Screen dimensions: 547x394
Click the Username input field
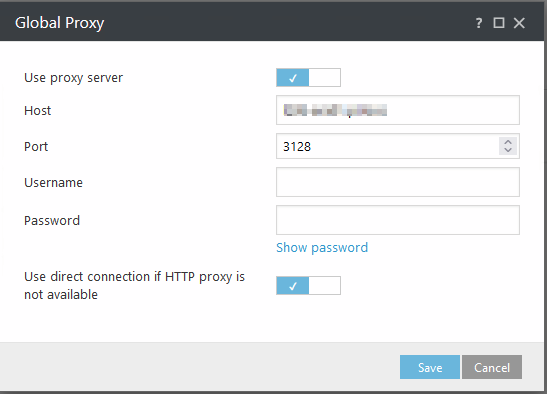tap(398, 182)
